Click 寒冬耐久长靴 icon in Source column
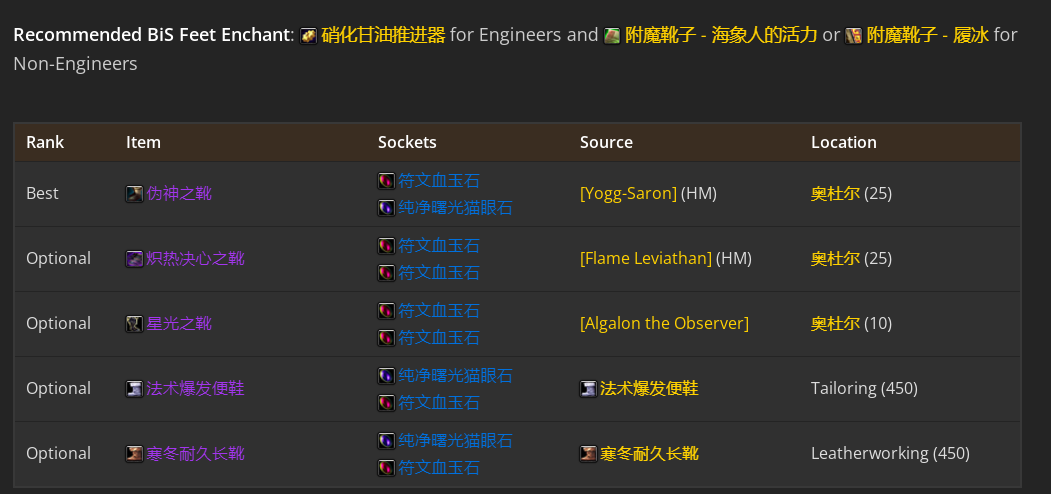Viewport: 1051px width, 494px height. (588, 454)
